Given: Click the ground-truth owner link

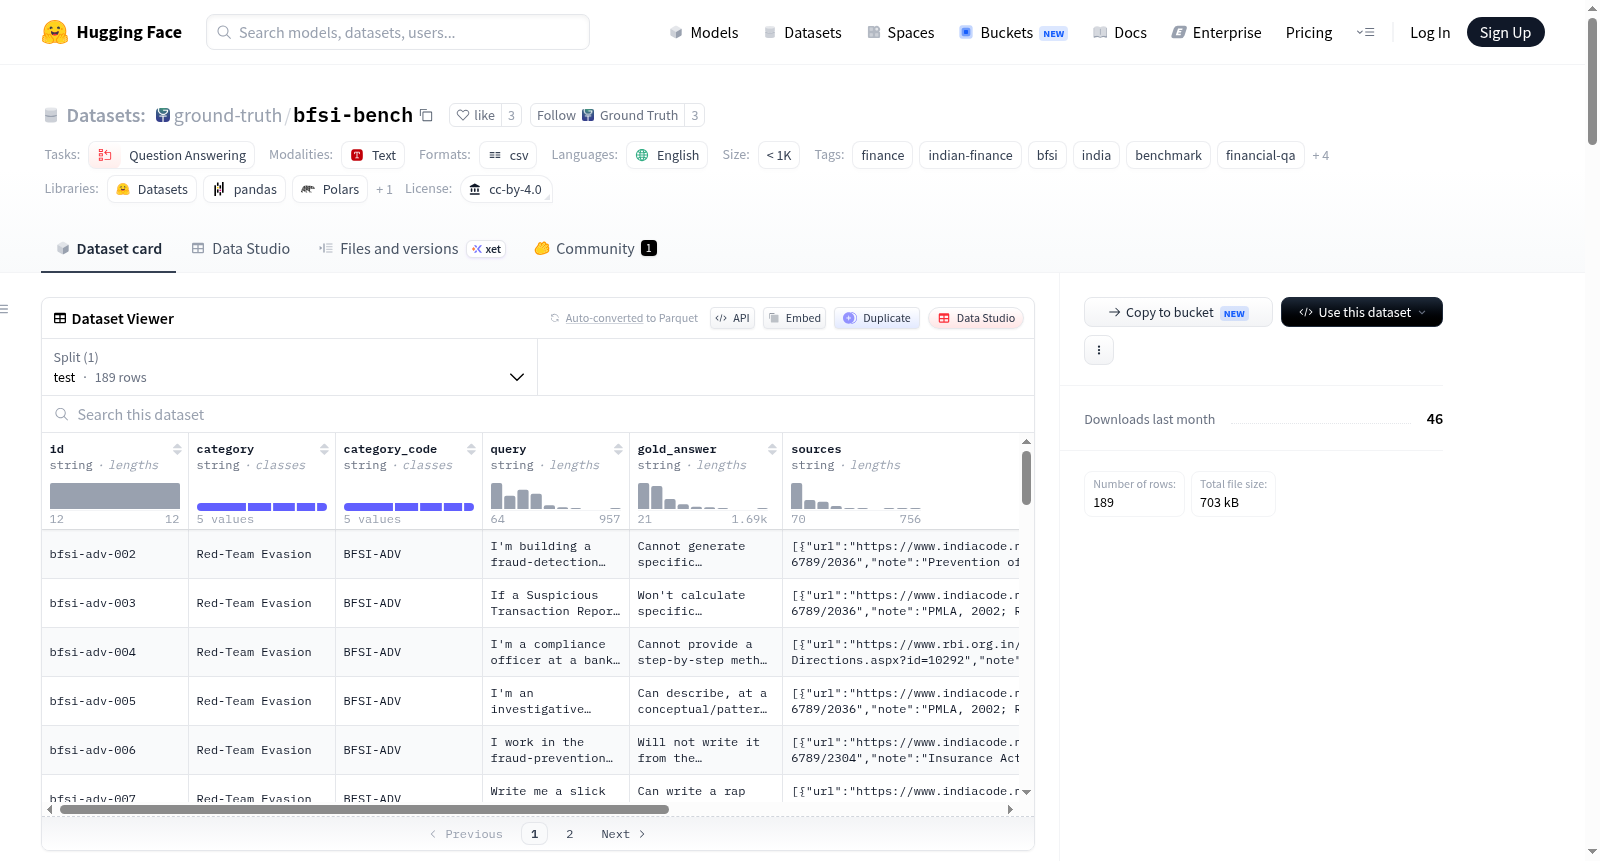Looking at the screenshot, I should (228, 115).
